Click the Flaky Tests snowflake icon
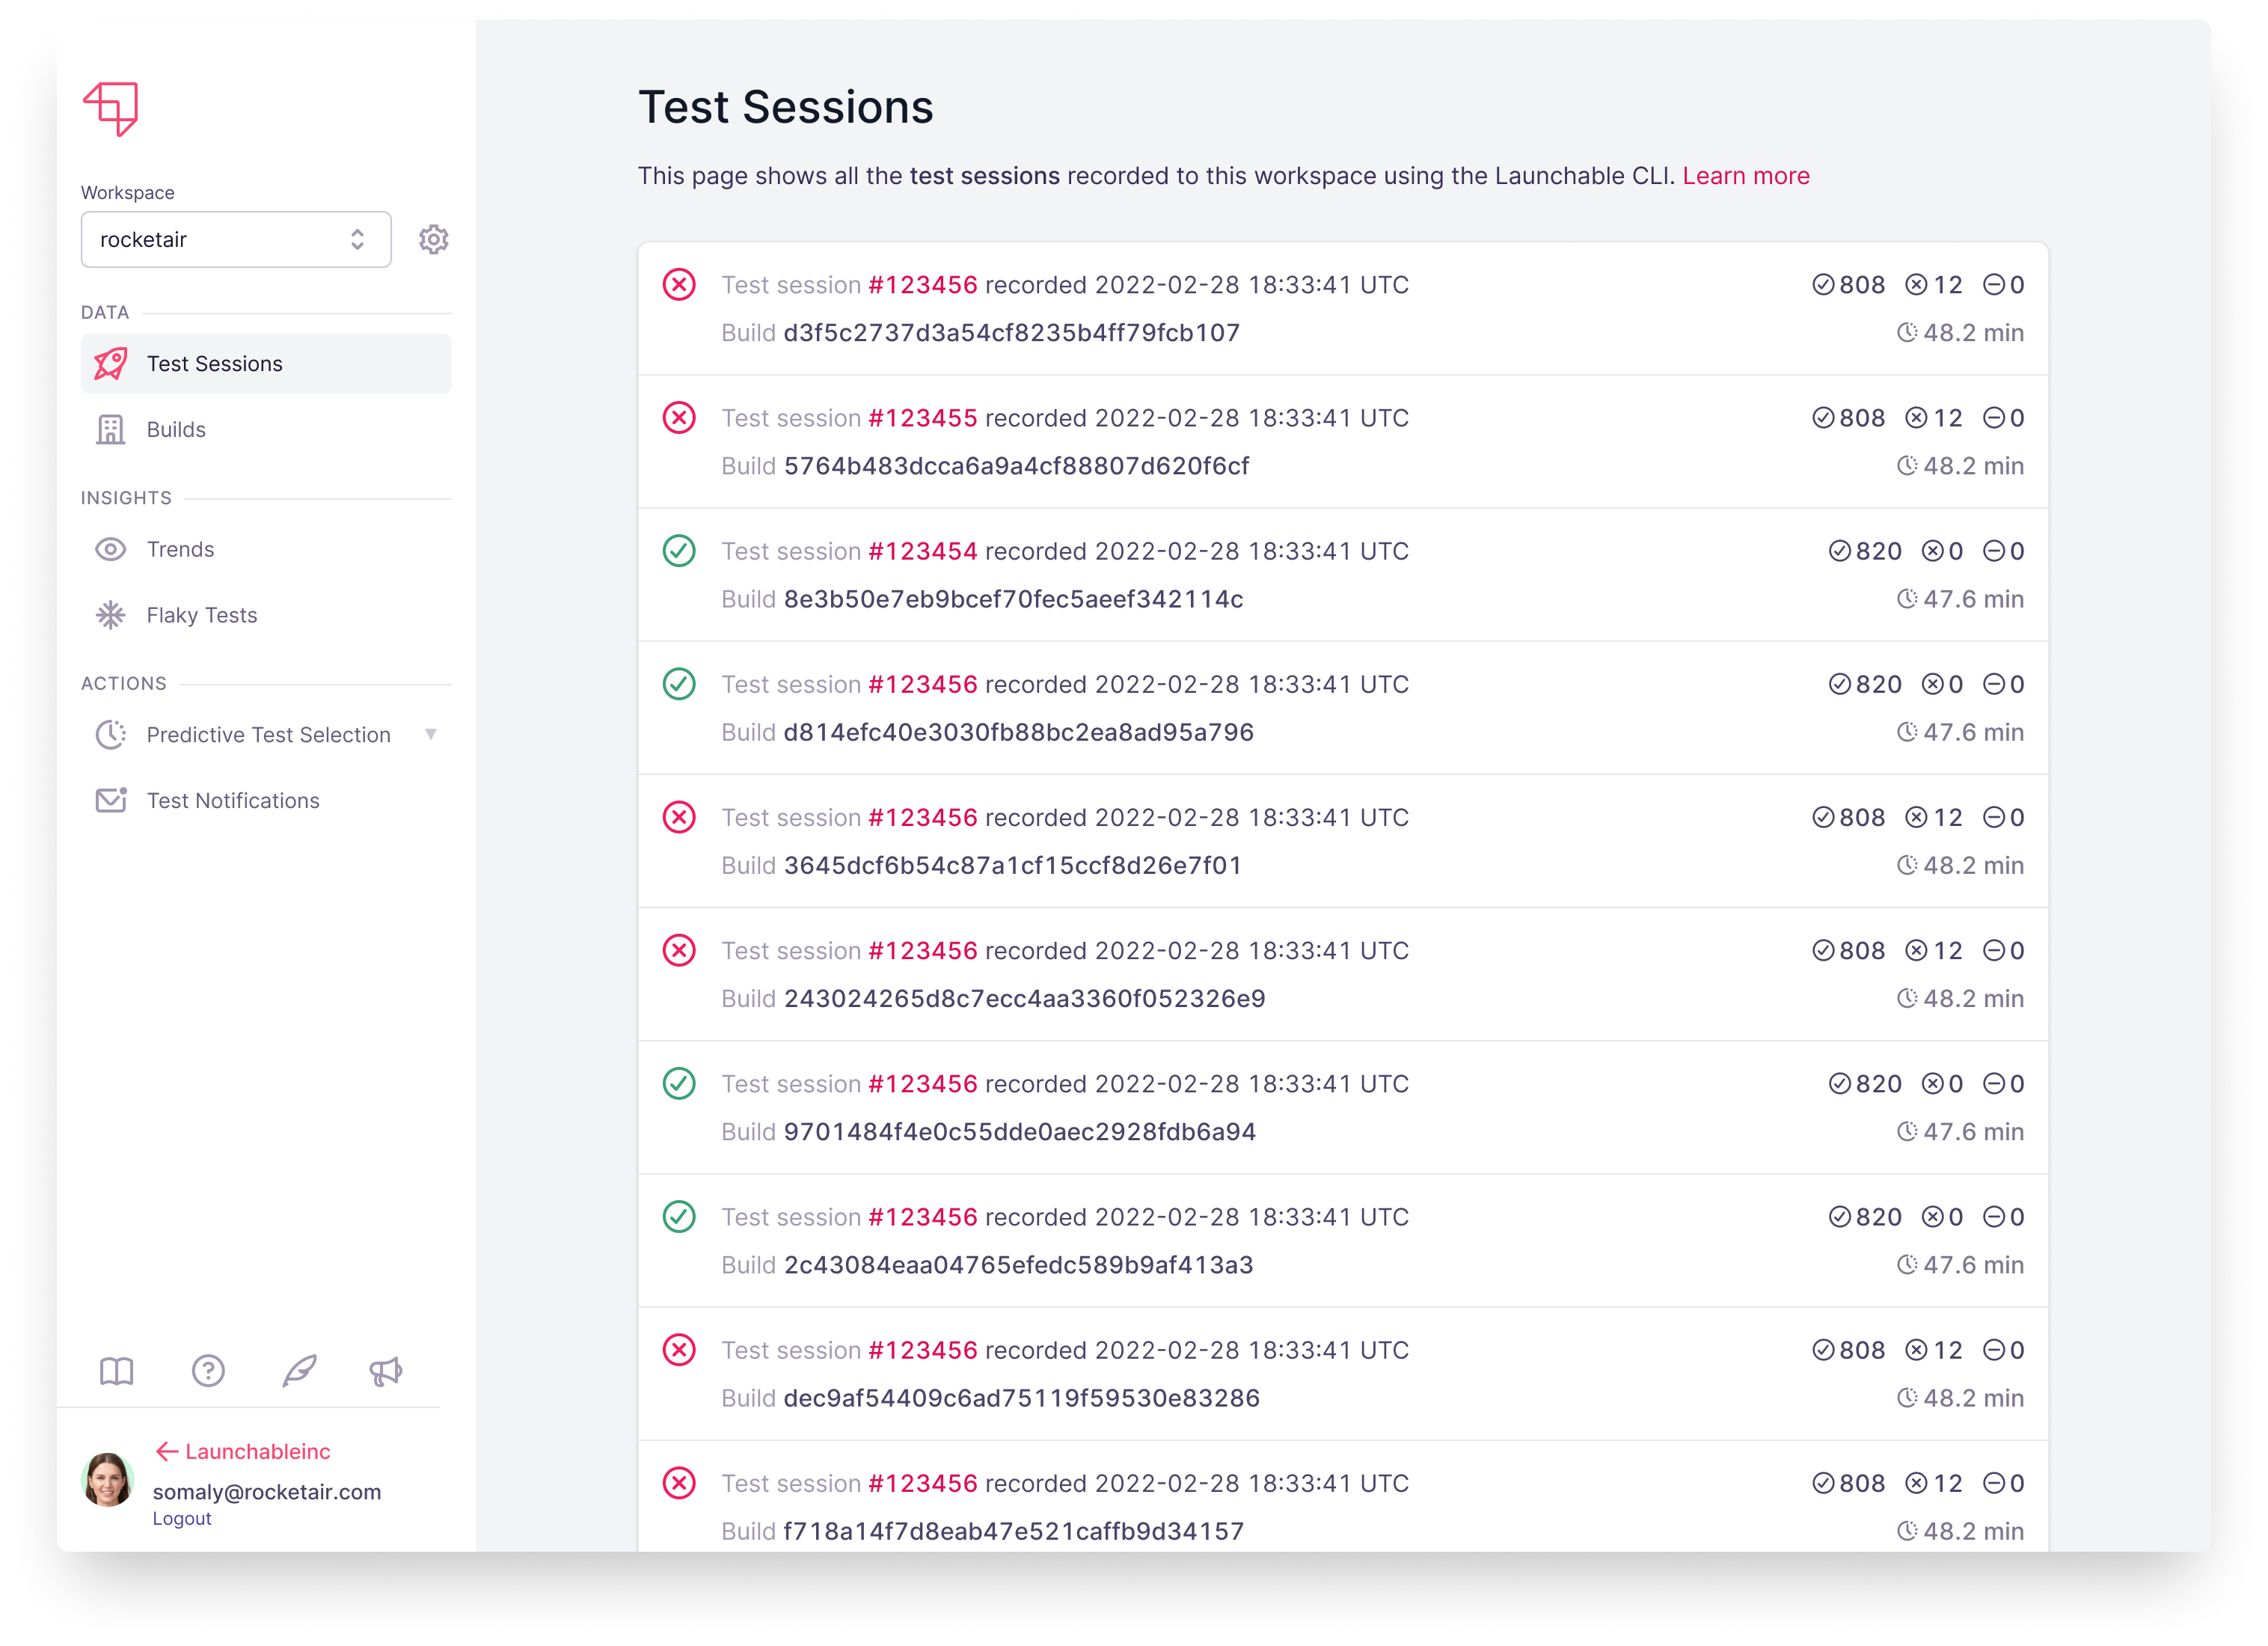2268x1646 pixels. (110, 615)
